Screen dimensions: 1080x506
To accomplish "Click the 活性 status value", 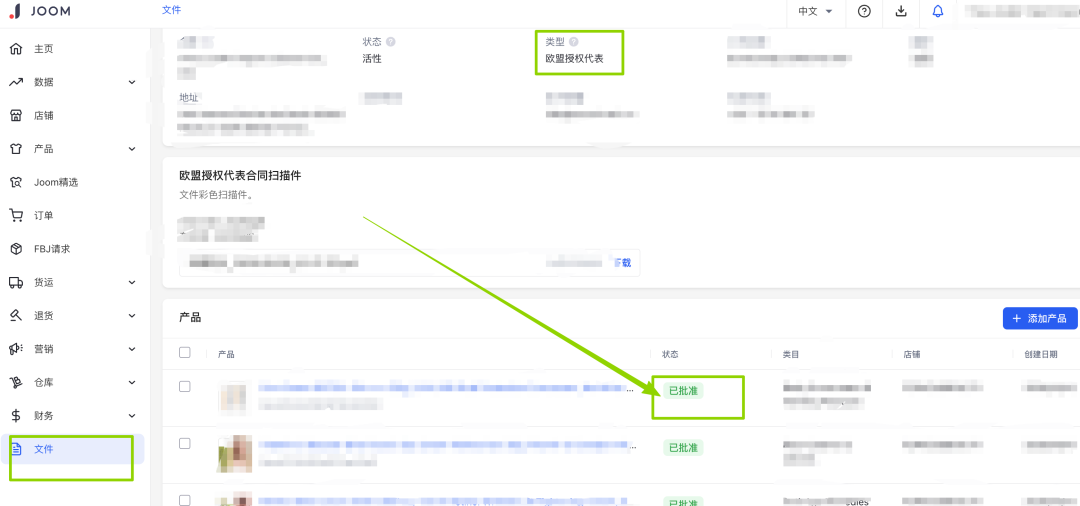I will pos(372,59).
